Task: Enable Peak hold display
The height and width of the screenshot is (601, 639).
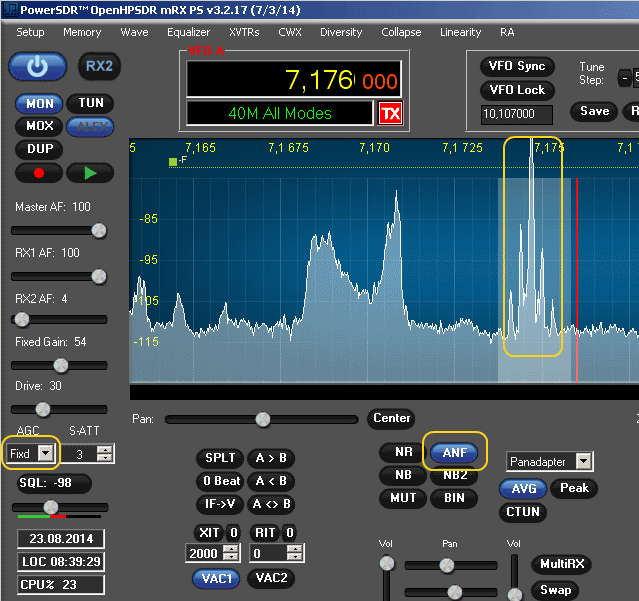Action: (x=574, y=488)
